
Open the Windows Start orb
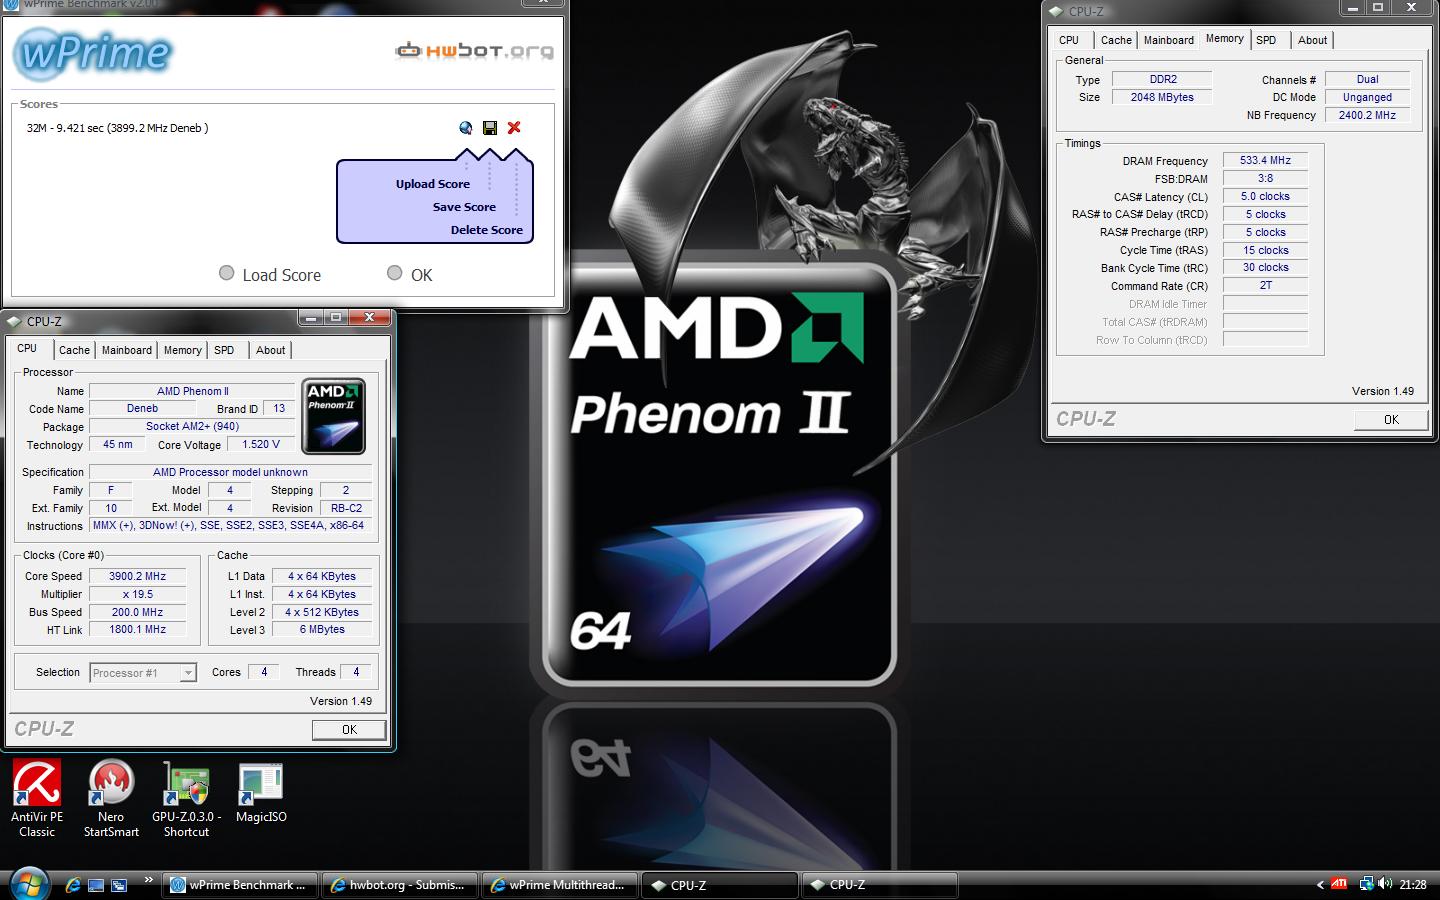pyautogui.click(x=27, y=885)
